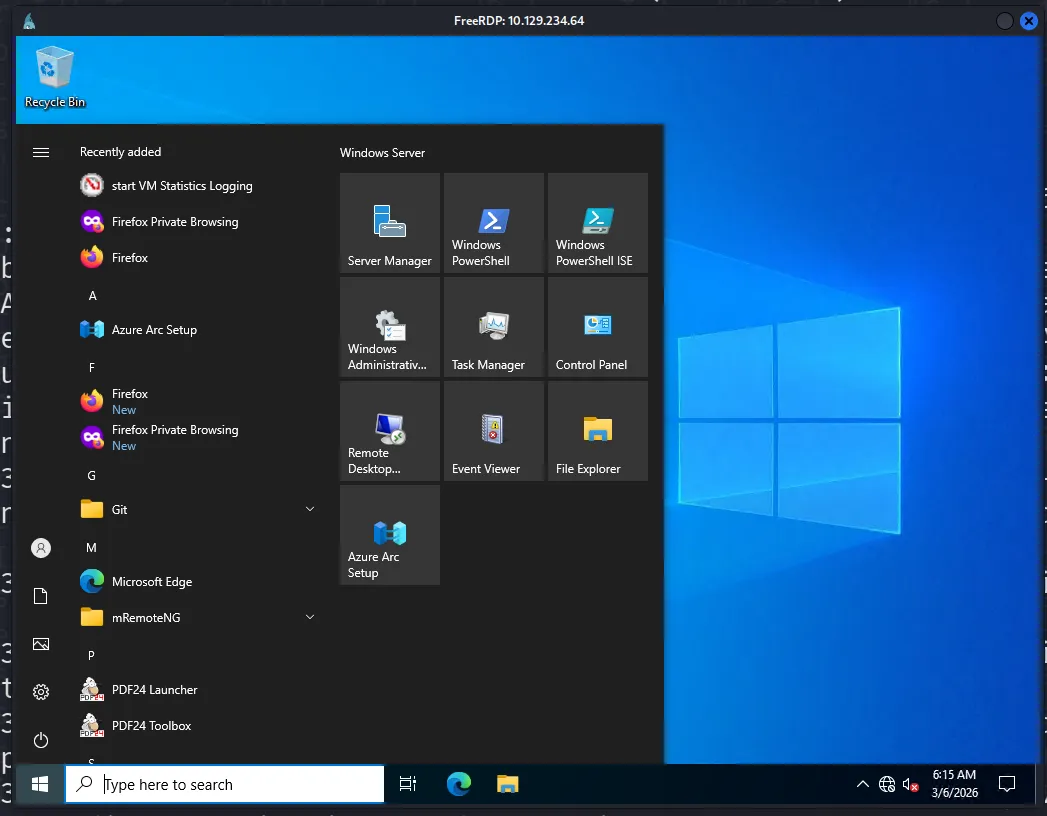Jump to letter A in the app list
The height and width of the screenshot is (816, 1047).
point(93,296)
